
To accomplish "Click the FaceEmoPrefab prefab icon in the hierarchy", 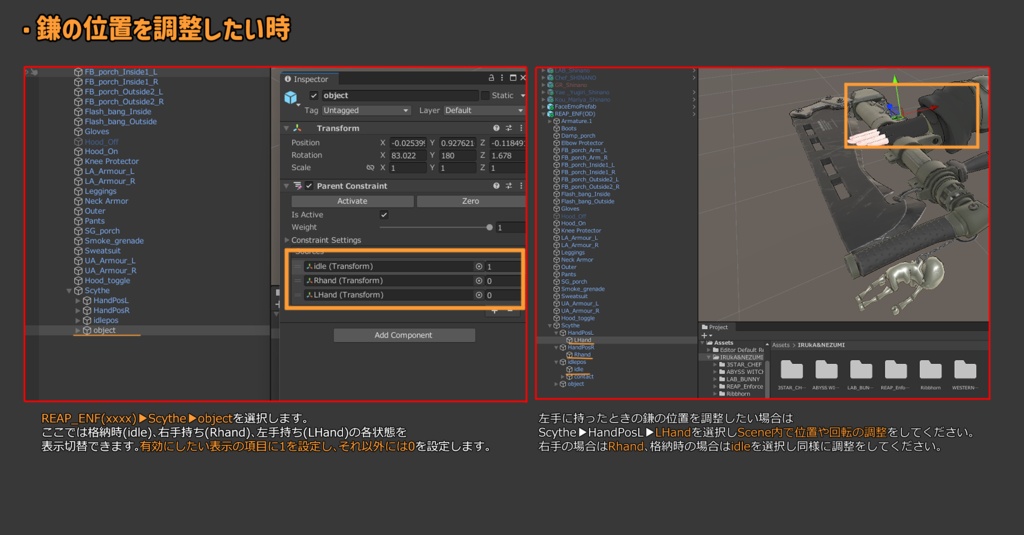I will click(550, 106).
